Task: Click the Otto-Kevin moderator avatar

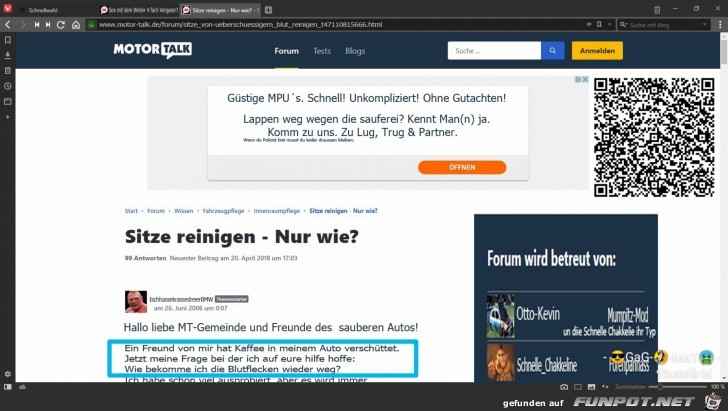Action: [500, 316]
